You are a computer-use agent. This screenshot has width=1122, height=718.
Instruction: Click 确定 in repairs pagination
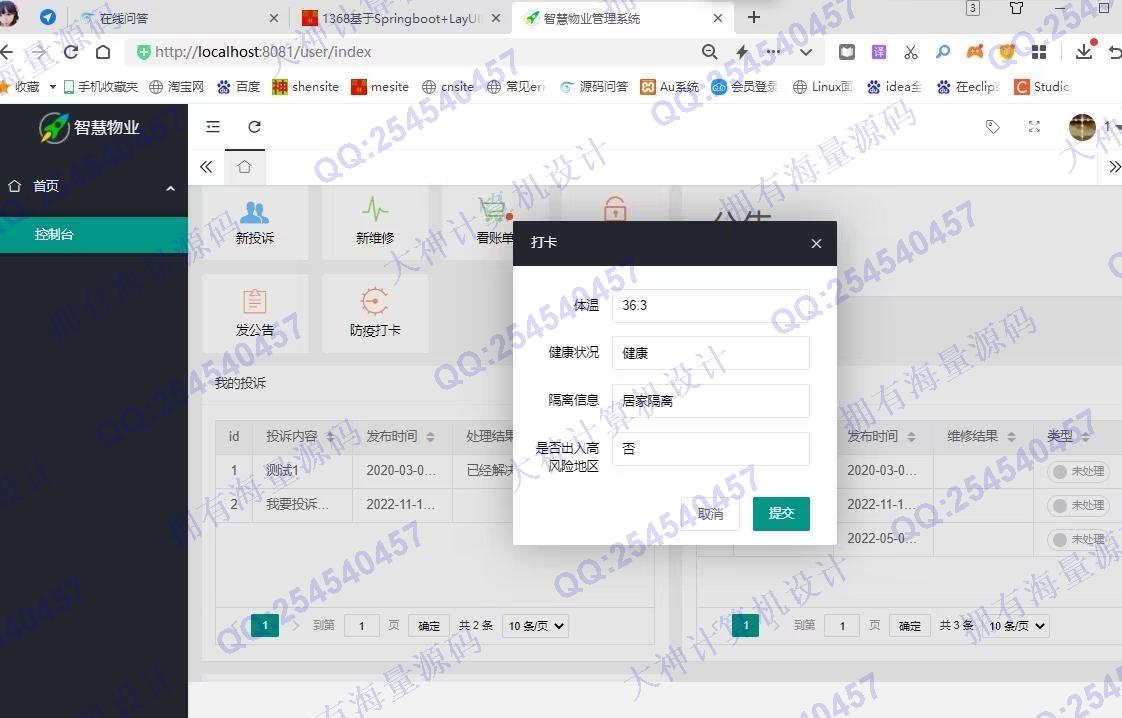click(x=909, y=626)
